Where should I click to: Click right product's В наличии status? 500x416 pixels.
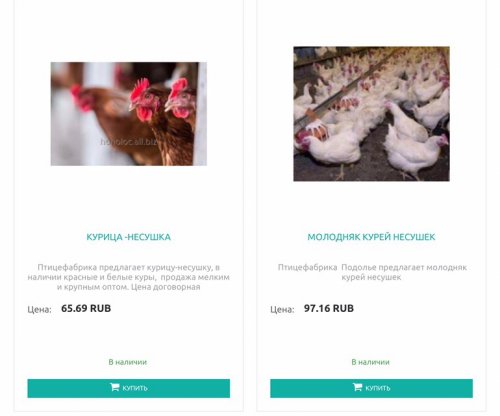370,362
